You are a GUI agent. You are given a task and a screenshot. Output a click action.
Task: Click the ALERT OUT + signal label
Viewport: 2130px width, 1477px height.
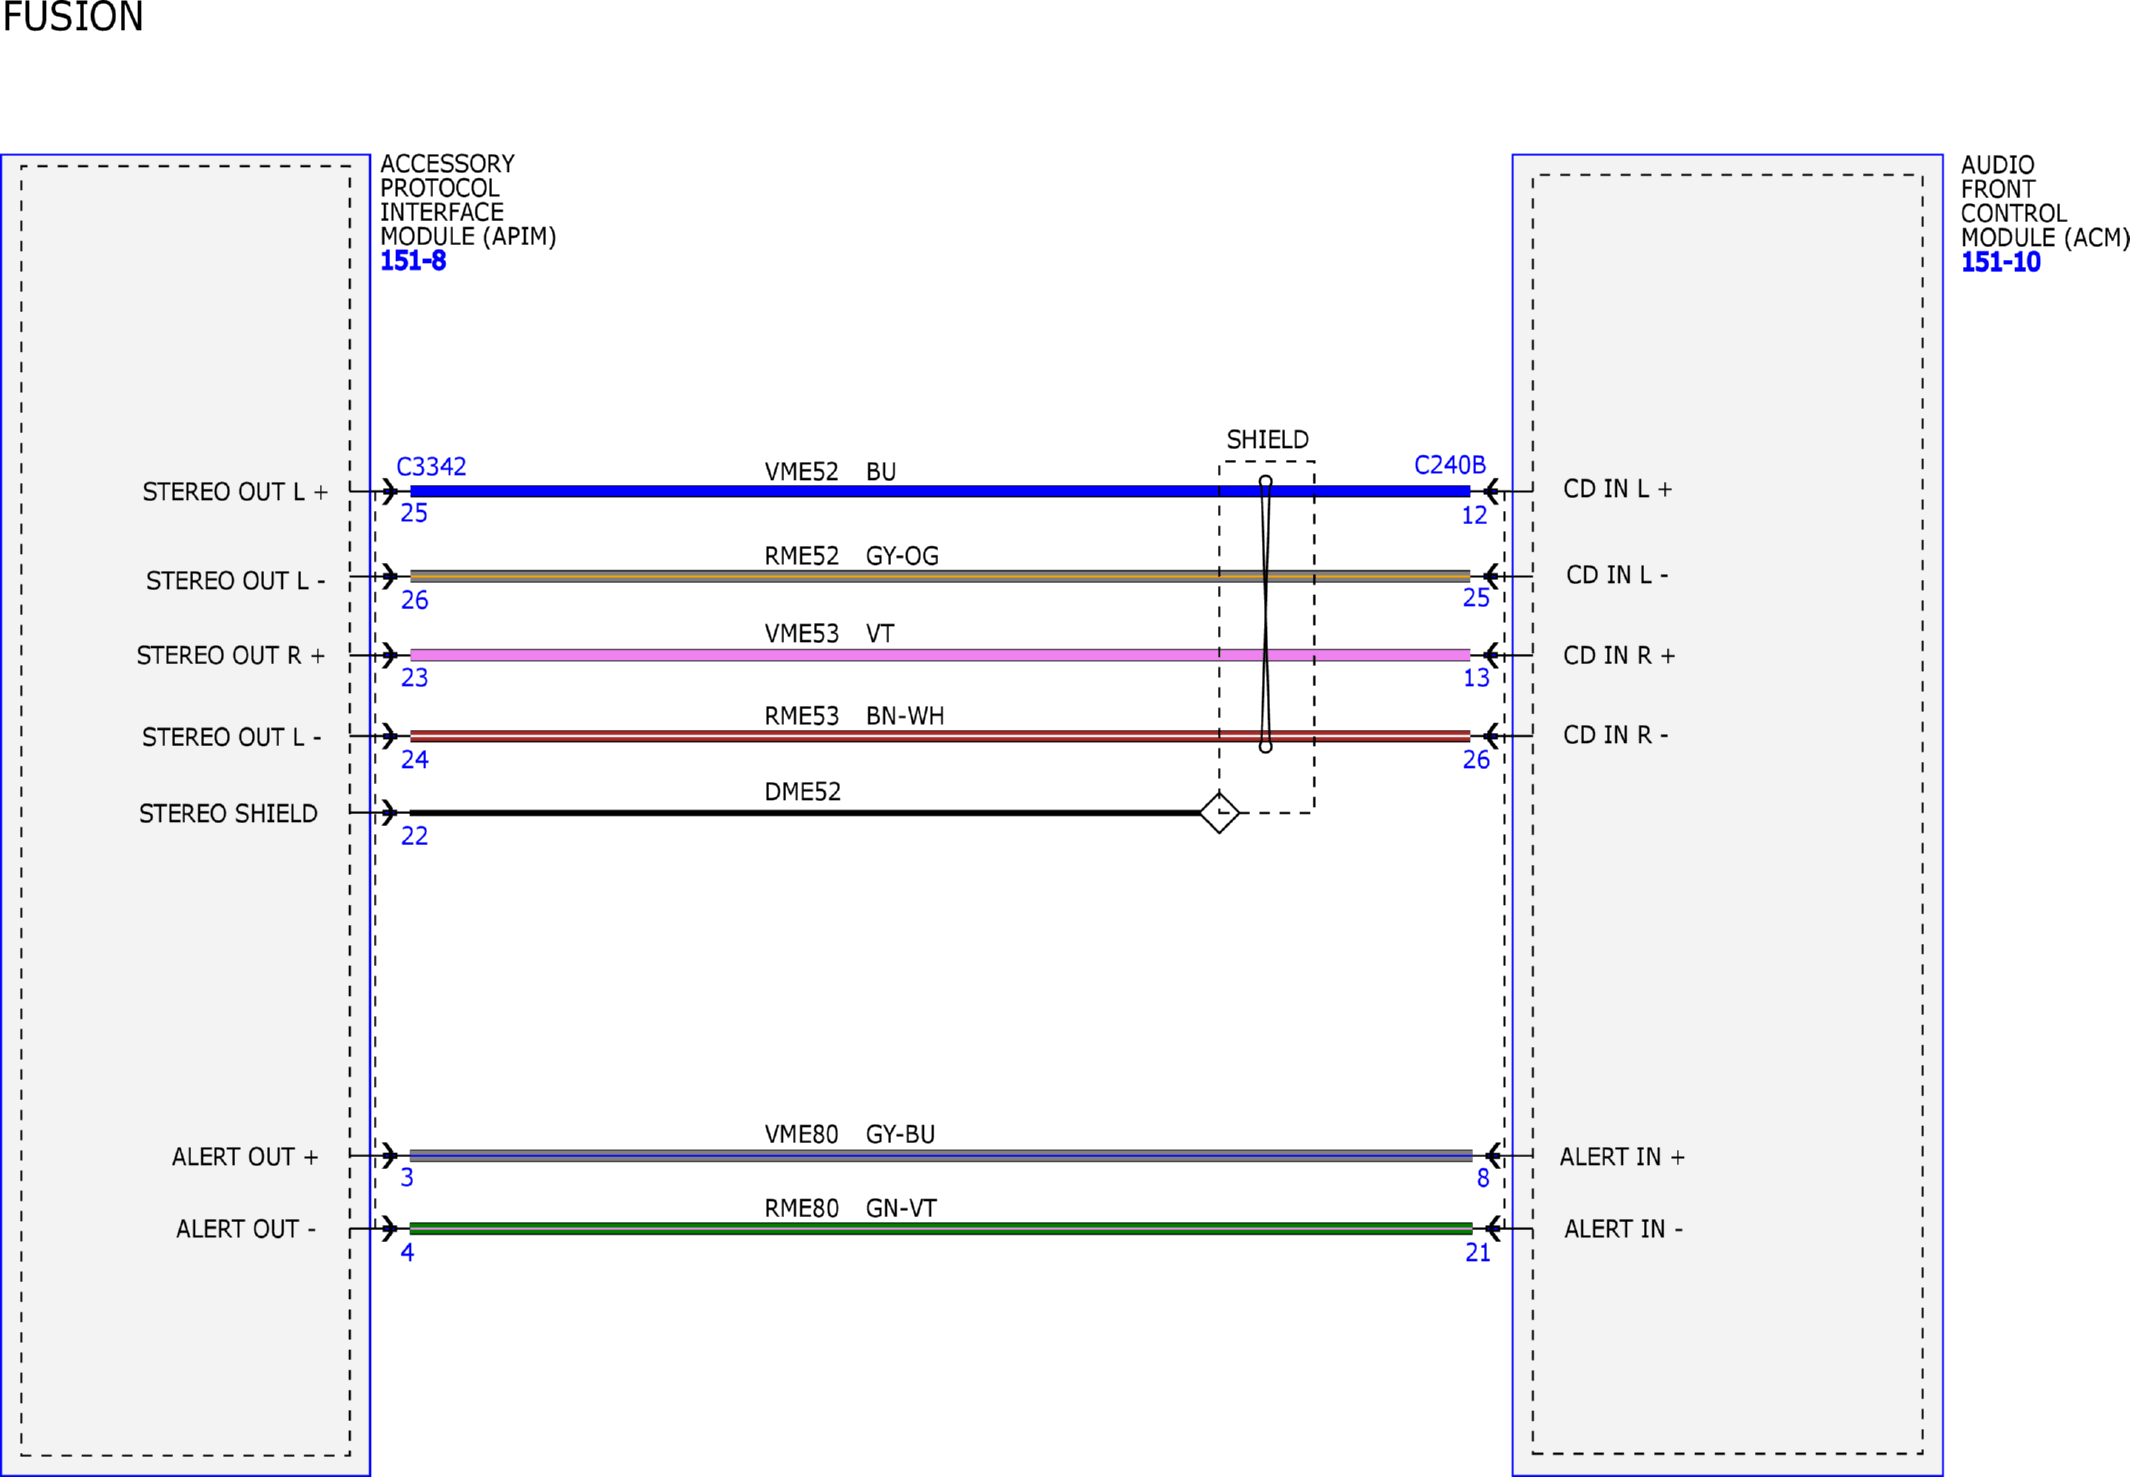pos(245,1157)
